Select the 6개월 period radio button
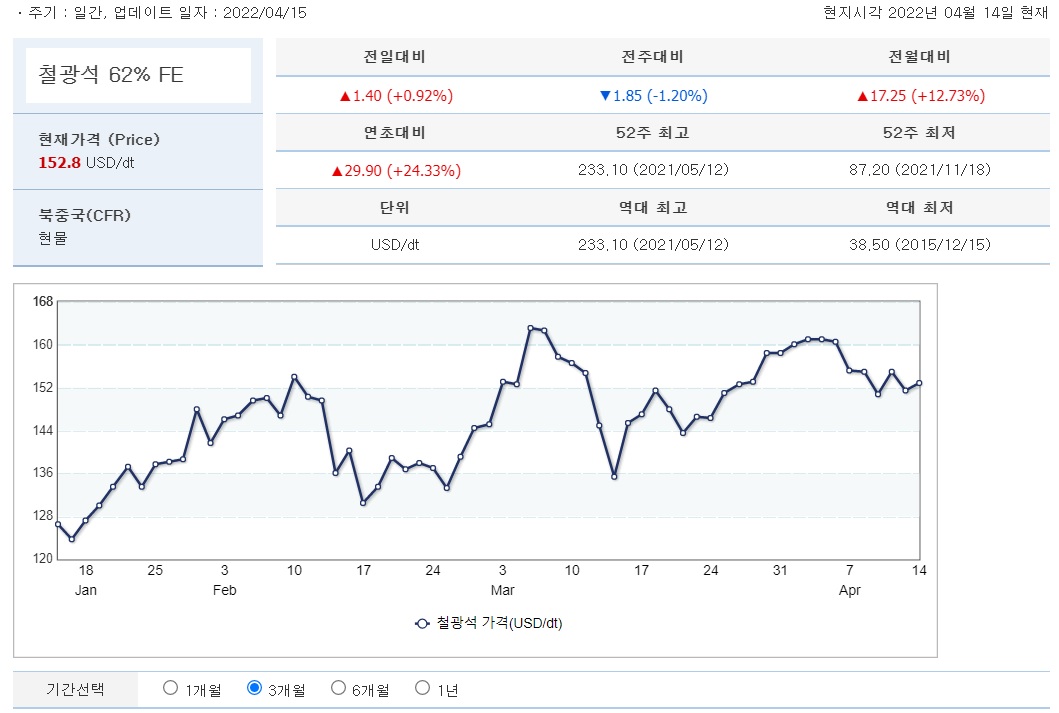This screenshot has height=713, width=1059. click(x=338, y=688)
